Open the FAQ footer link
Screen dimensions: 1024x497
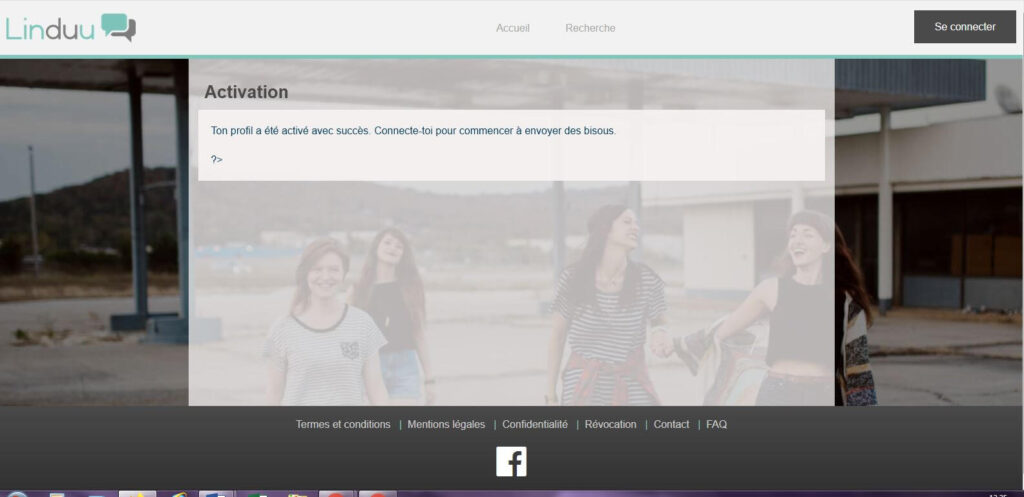(x=716, y=424)
